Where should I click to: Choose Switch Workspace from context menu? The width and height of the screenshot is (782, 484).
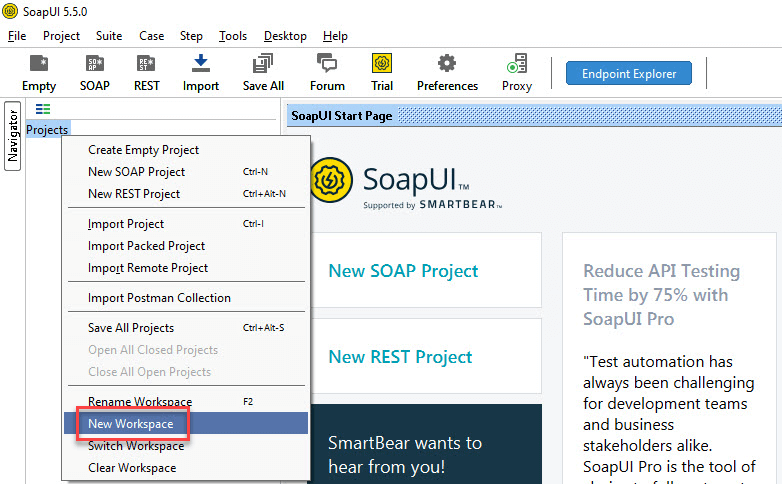[x=136, y=446]
